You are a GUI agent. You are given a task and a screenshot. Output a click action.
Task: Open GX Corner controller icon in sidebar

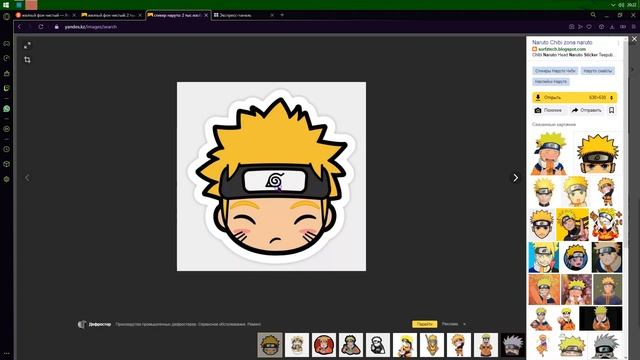(x=7, y=43)
